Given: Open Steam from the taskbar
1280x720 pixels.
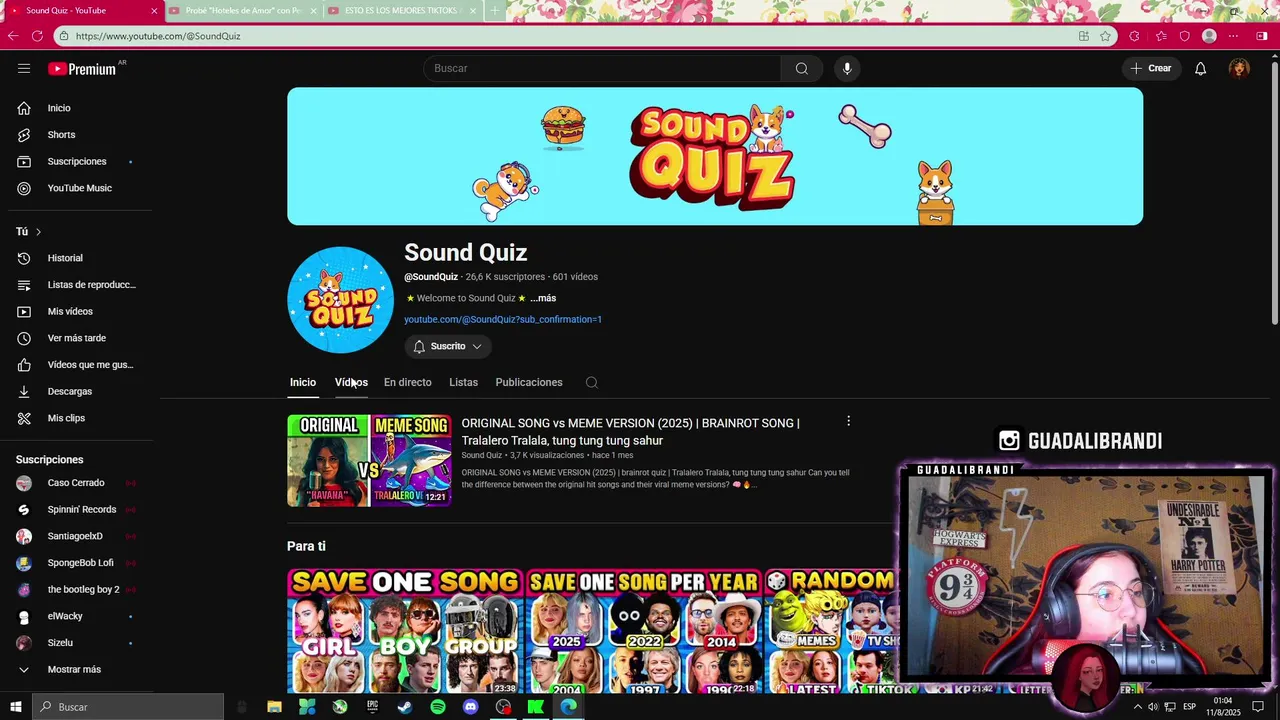Looking at the screenshot, I should pos(405,707).
